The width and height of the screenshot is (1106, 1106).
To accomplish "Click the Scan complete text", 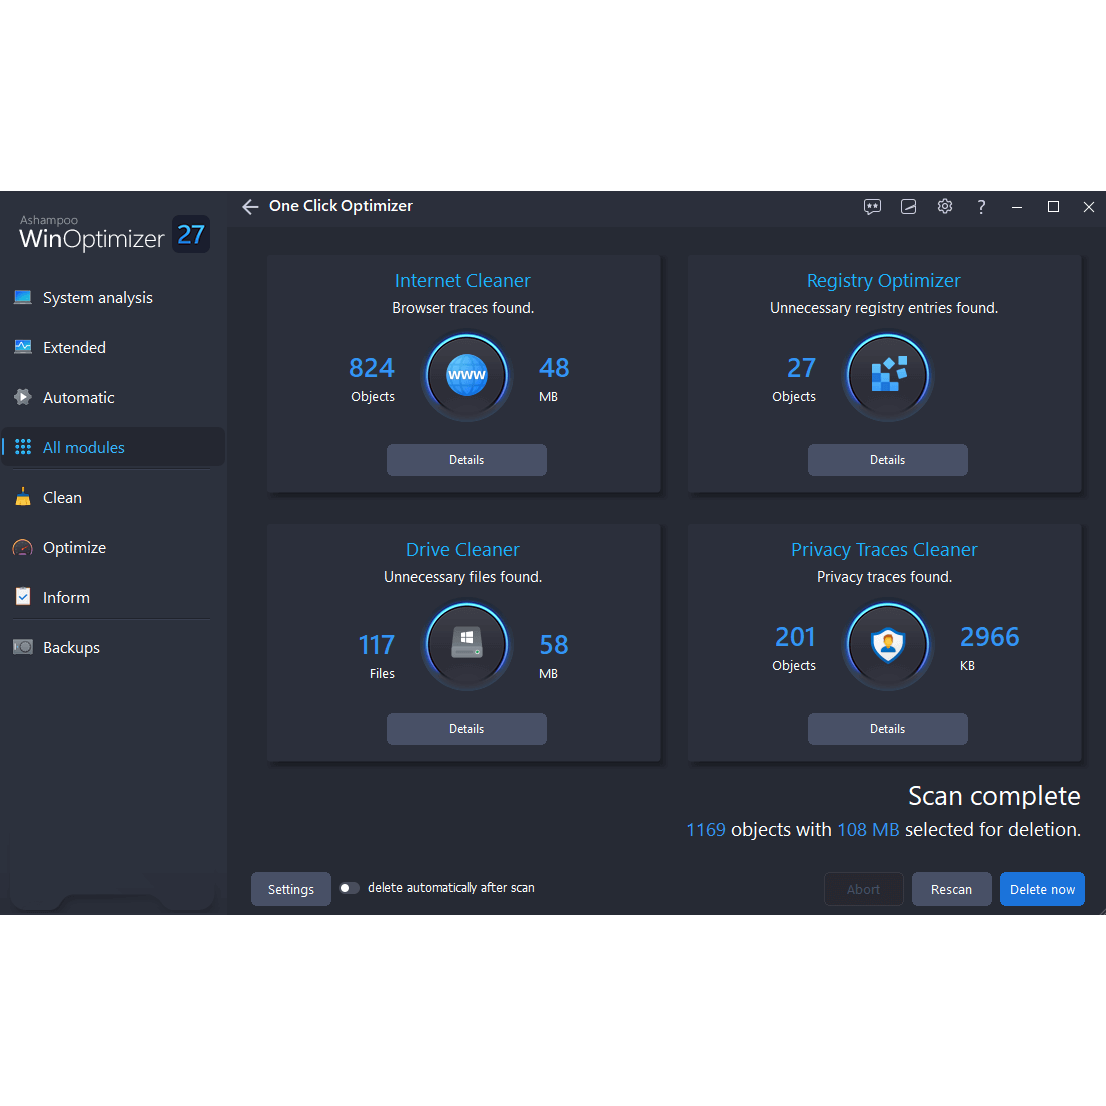I will [994, 796].
